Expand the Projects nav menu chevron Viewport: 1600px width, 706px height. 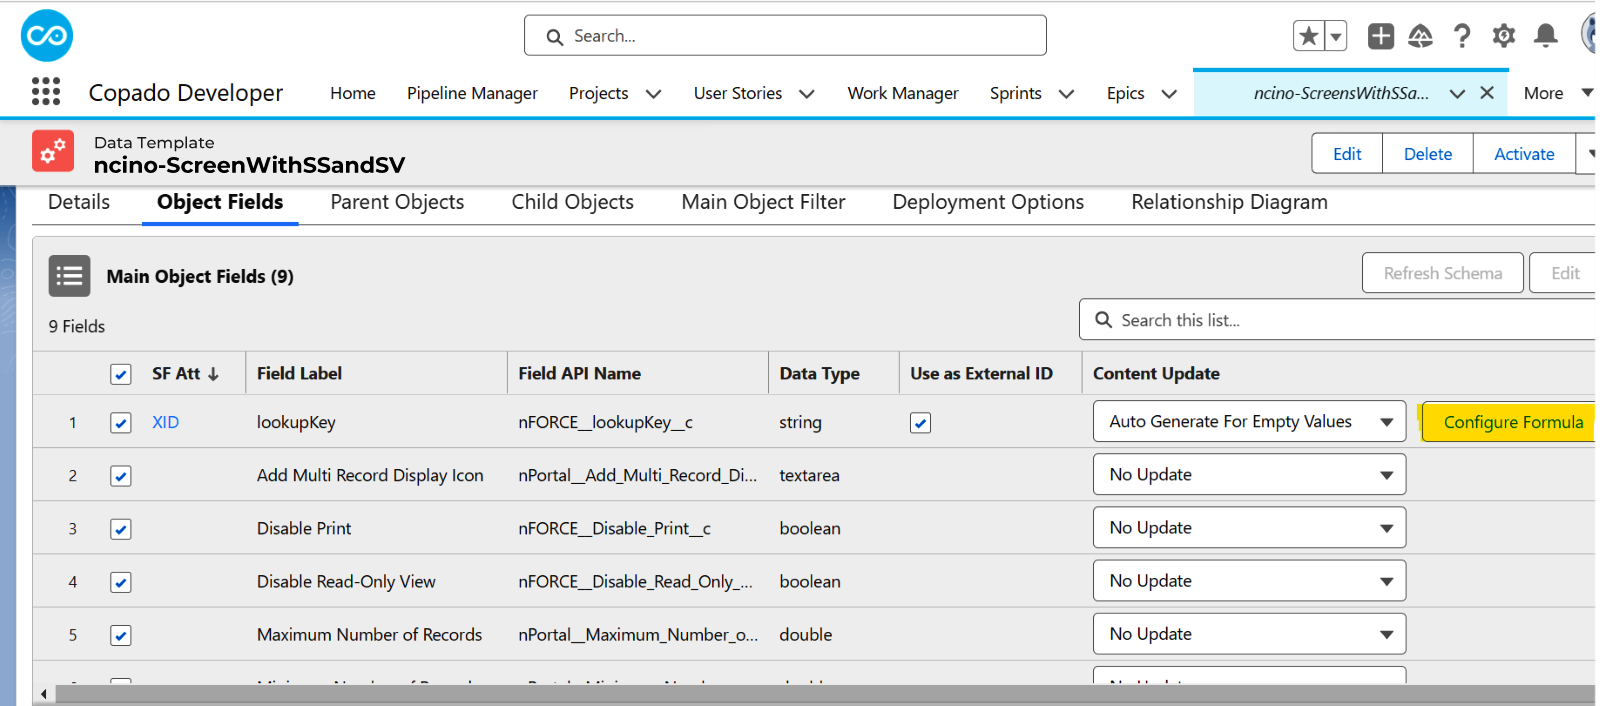tap(654, 94)
